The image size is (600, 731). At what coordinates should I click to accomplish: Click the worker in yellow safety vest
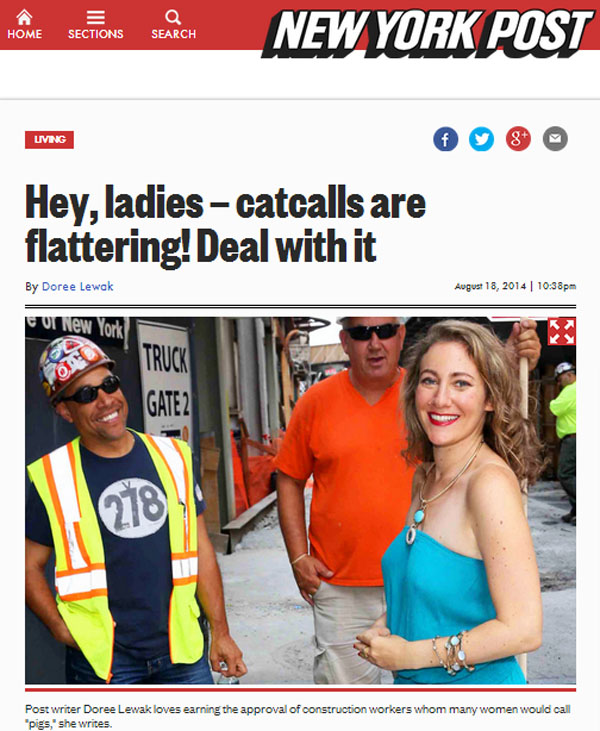119,513
